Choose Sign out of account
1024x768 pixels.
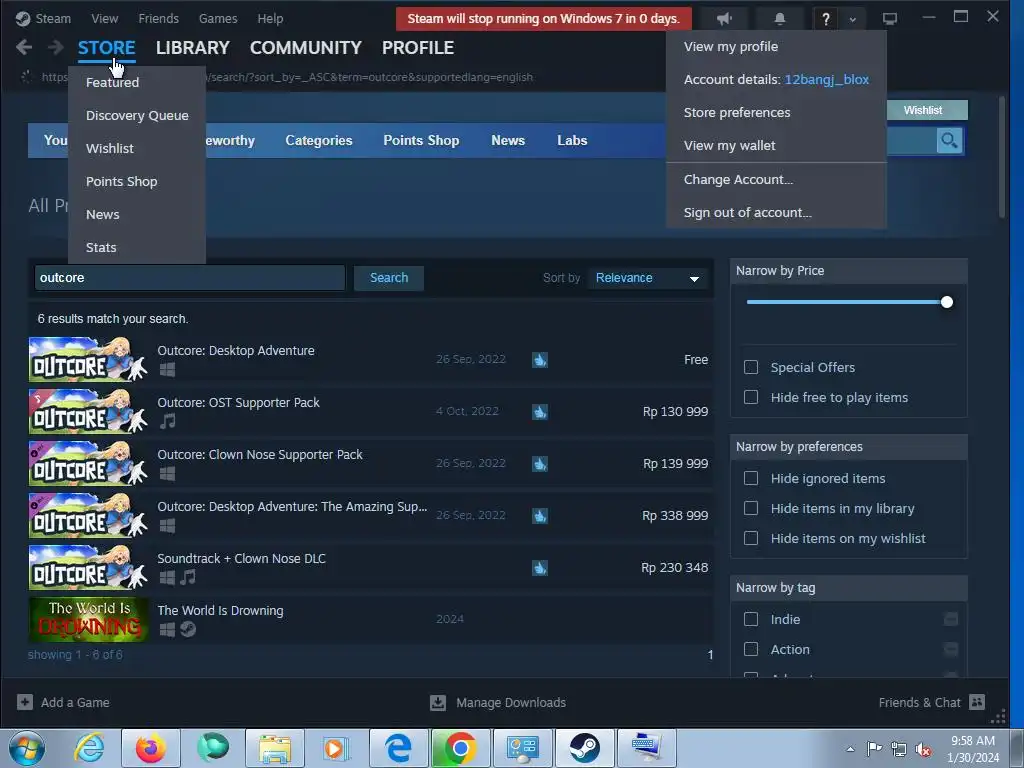(747, 213)
